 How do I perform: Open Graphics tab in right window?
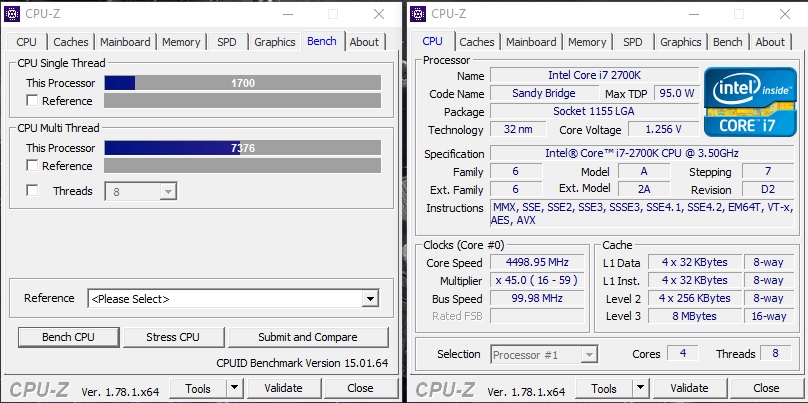681,42
